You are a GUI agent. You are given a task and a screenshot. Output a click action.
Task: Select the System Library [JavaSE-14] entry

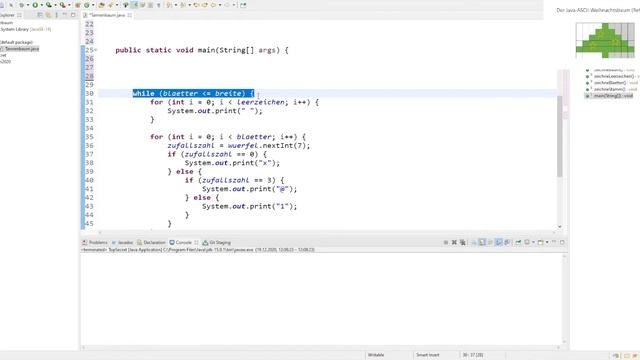[25, 29]
